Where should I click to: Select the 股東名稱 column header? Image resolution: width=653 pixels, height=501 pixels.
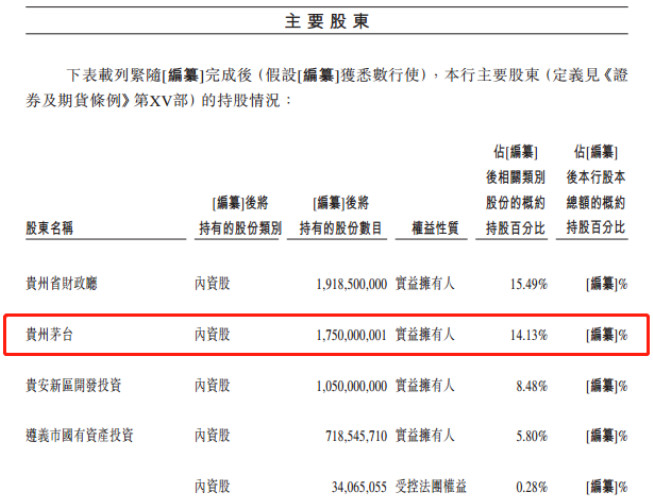pyautogui.click(x=50, y=228)
